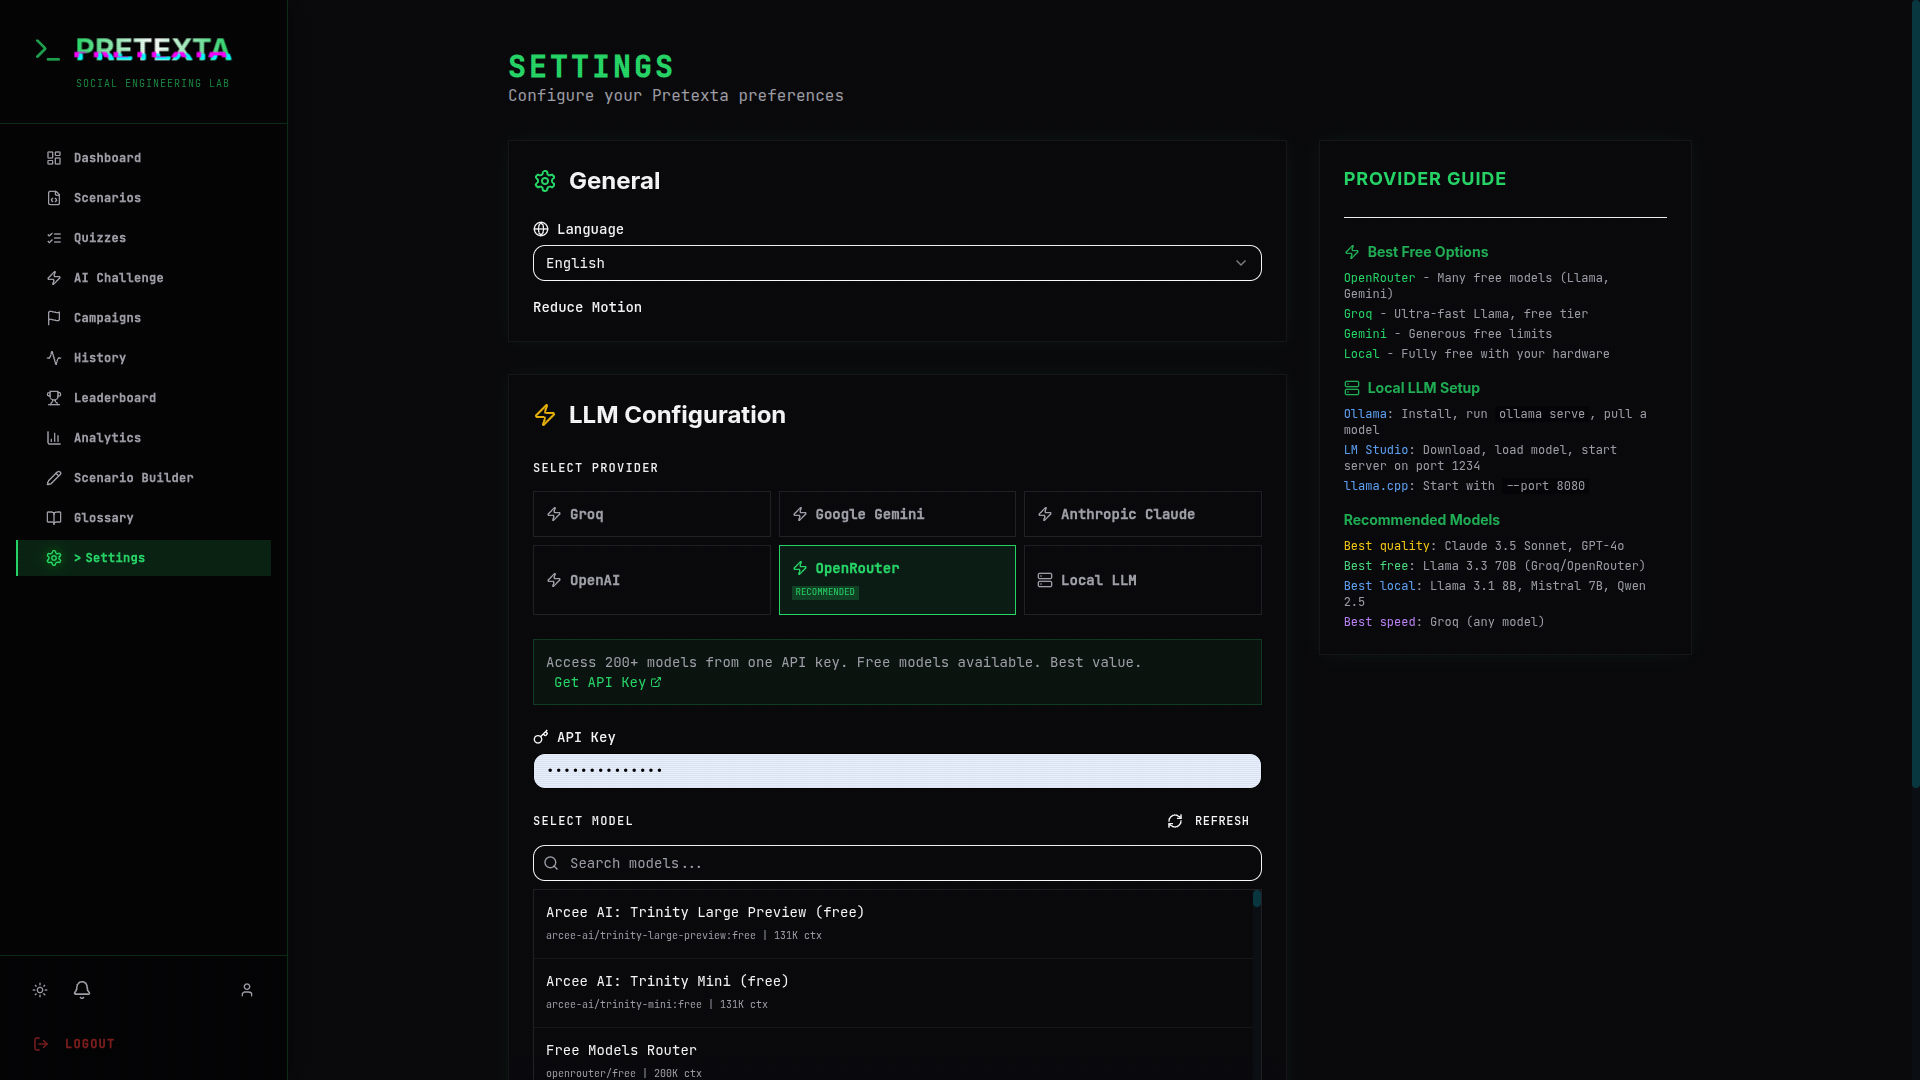Open the Leaderboard page
Image resolution: width=1920 pixels, height=1080 pixels.
point(143,398)
